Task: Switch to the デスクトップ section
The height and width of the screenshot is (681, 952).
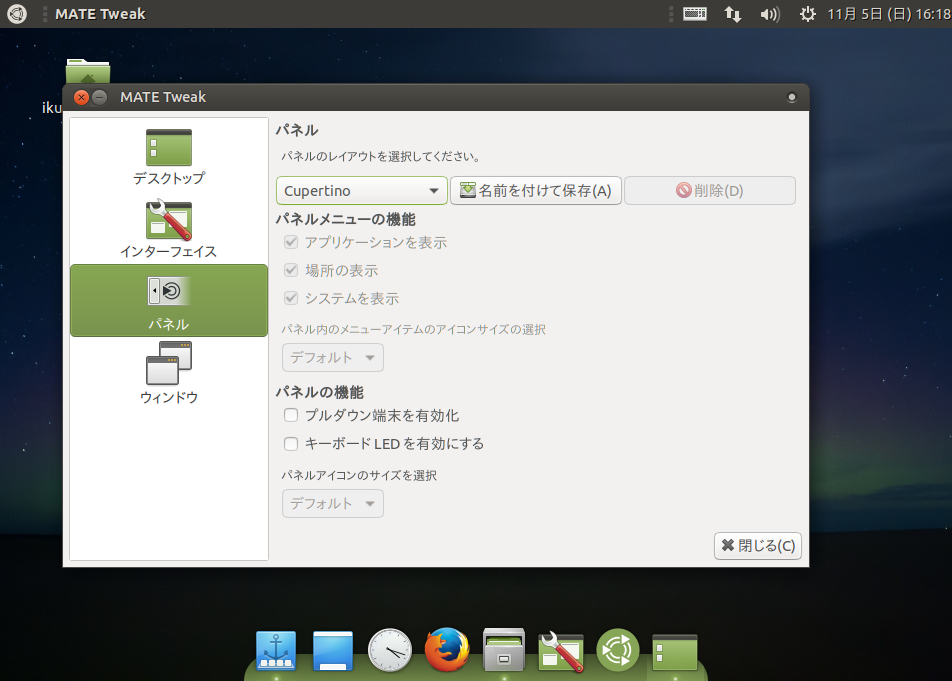Action: click(x=169, y=157)
